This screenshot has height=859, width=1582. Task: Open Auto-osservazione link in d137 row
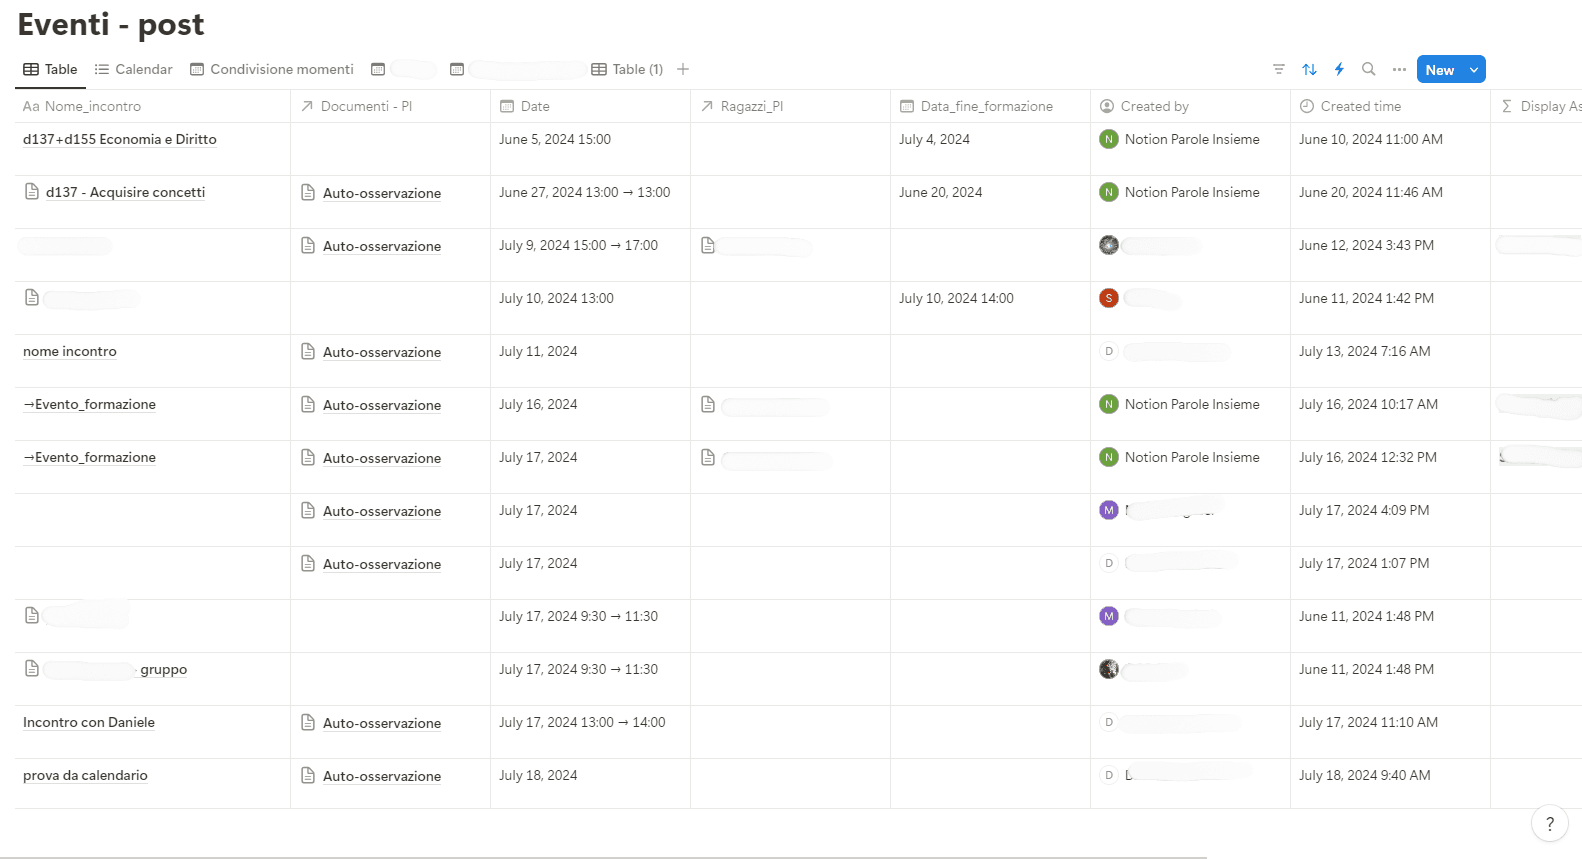tap(382, 193)
